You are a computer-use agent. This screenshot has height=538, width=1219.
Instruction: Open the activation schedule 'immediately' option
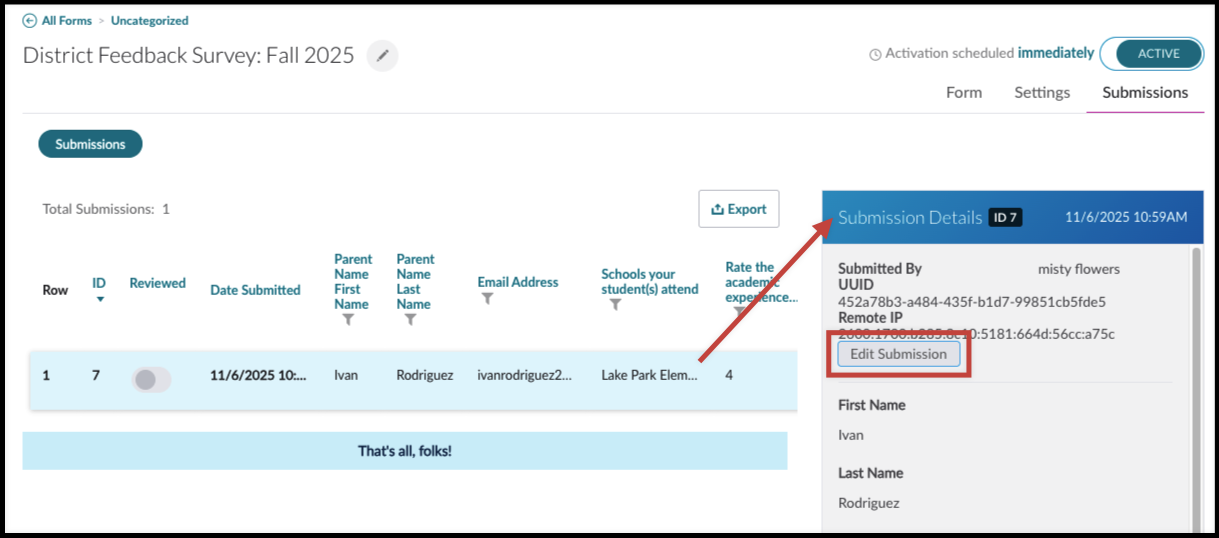(x=1056, y=53)
